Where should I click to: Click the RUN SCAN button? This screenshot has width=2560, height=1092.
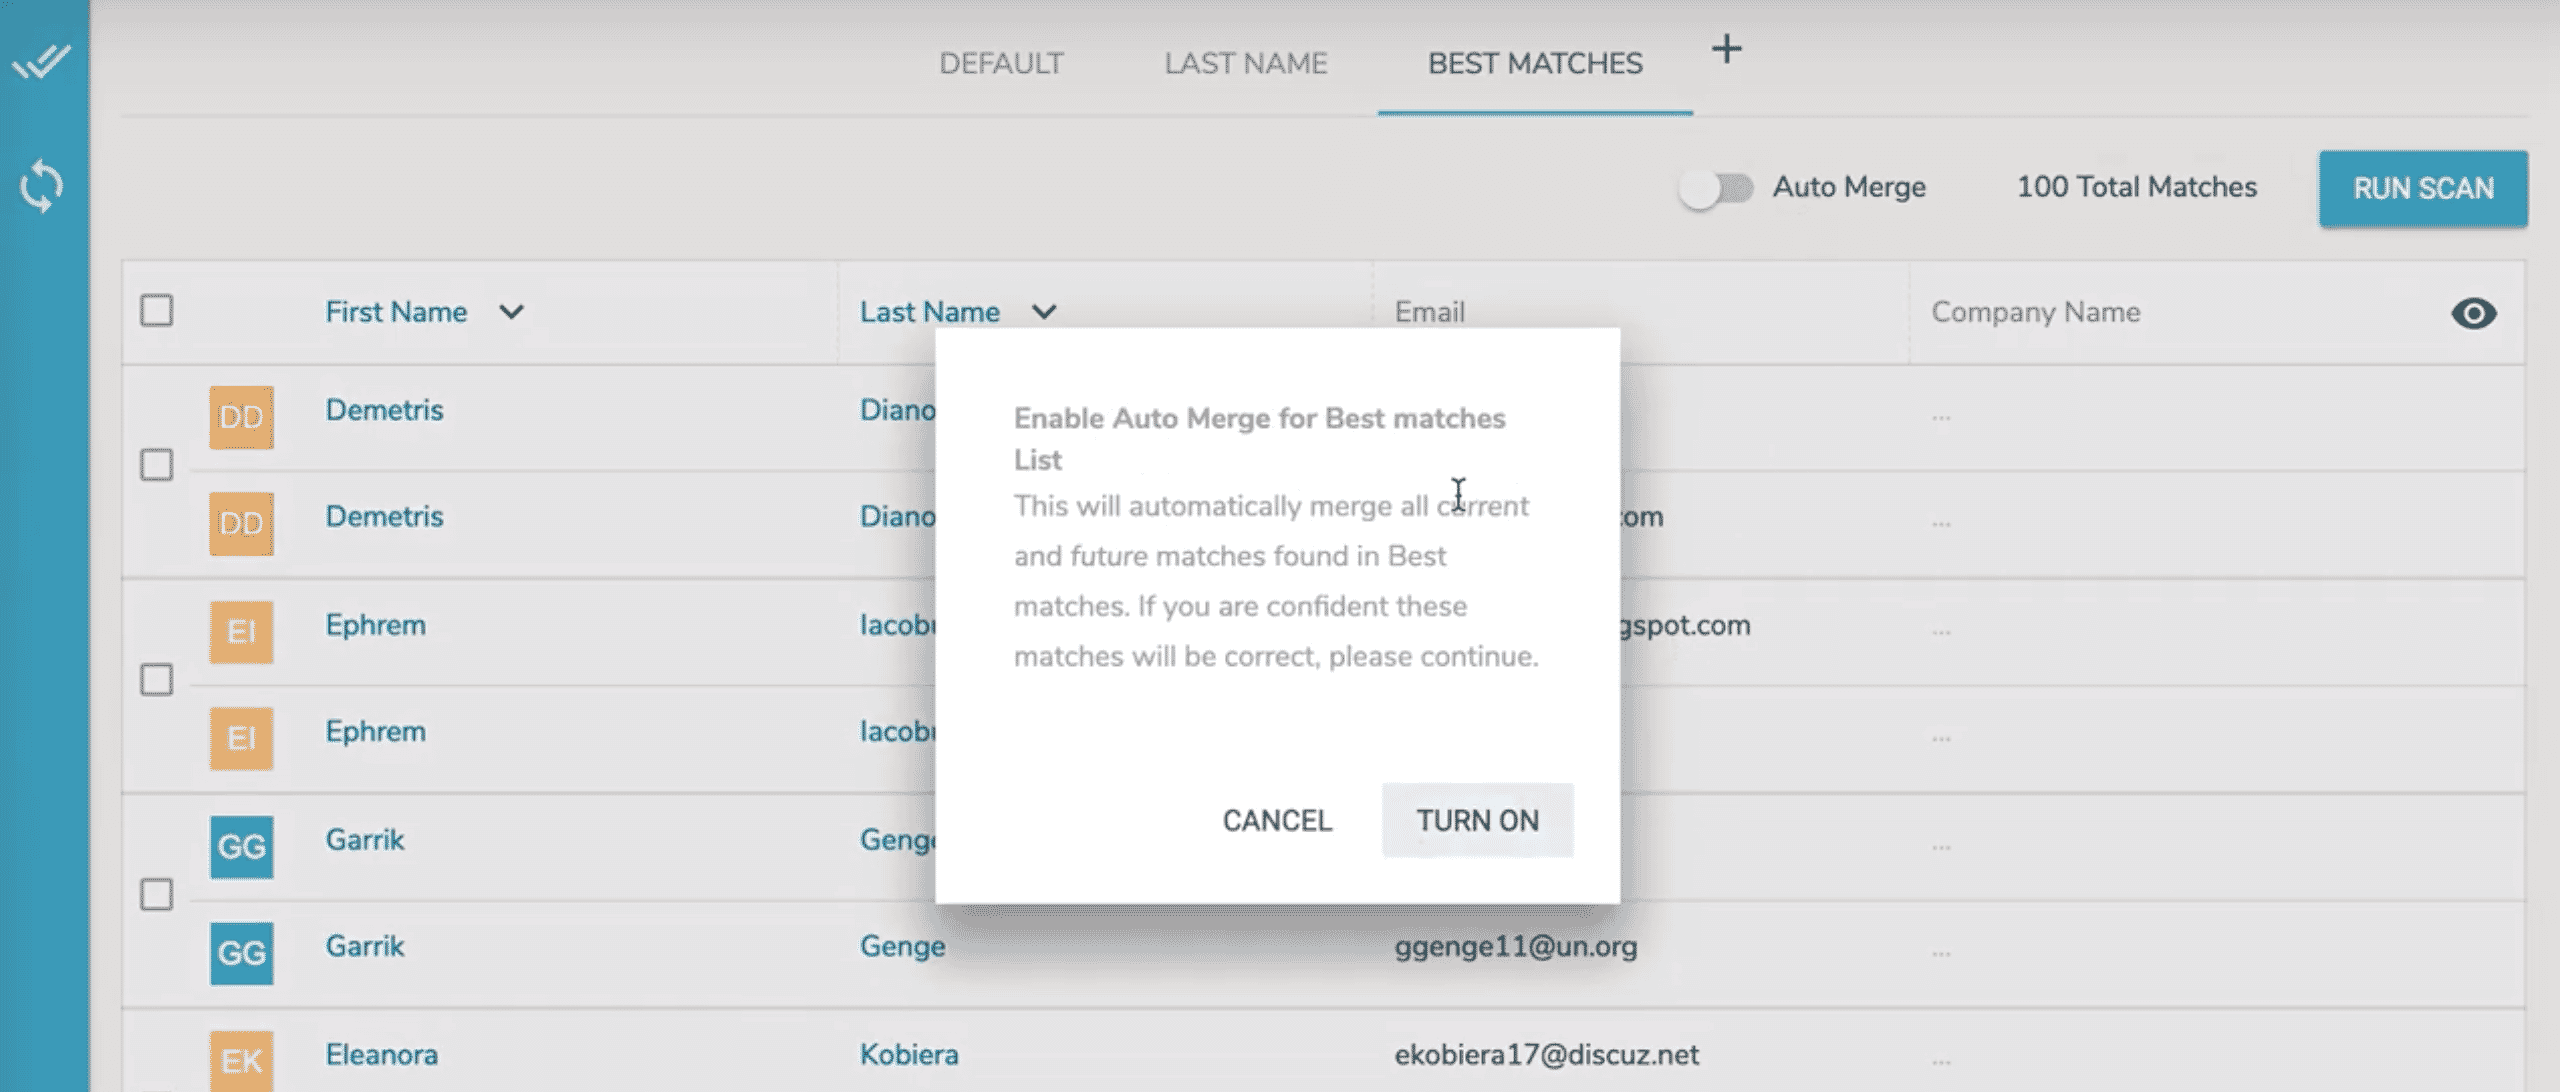(x=2423, y=189)
